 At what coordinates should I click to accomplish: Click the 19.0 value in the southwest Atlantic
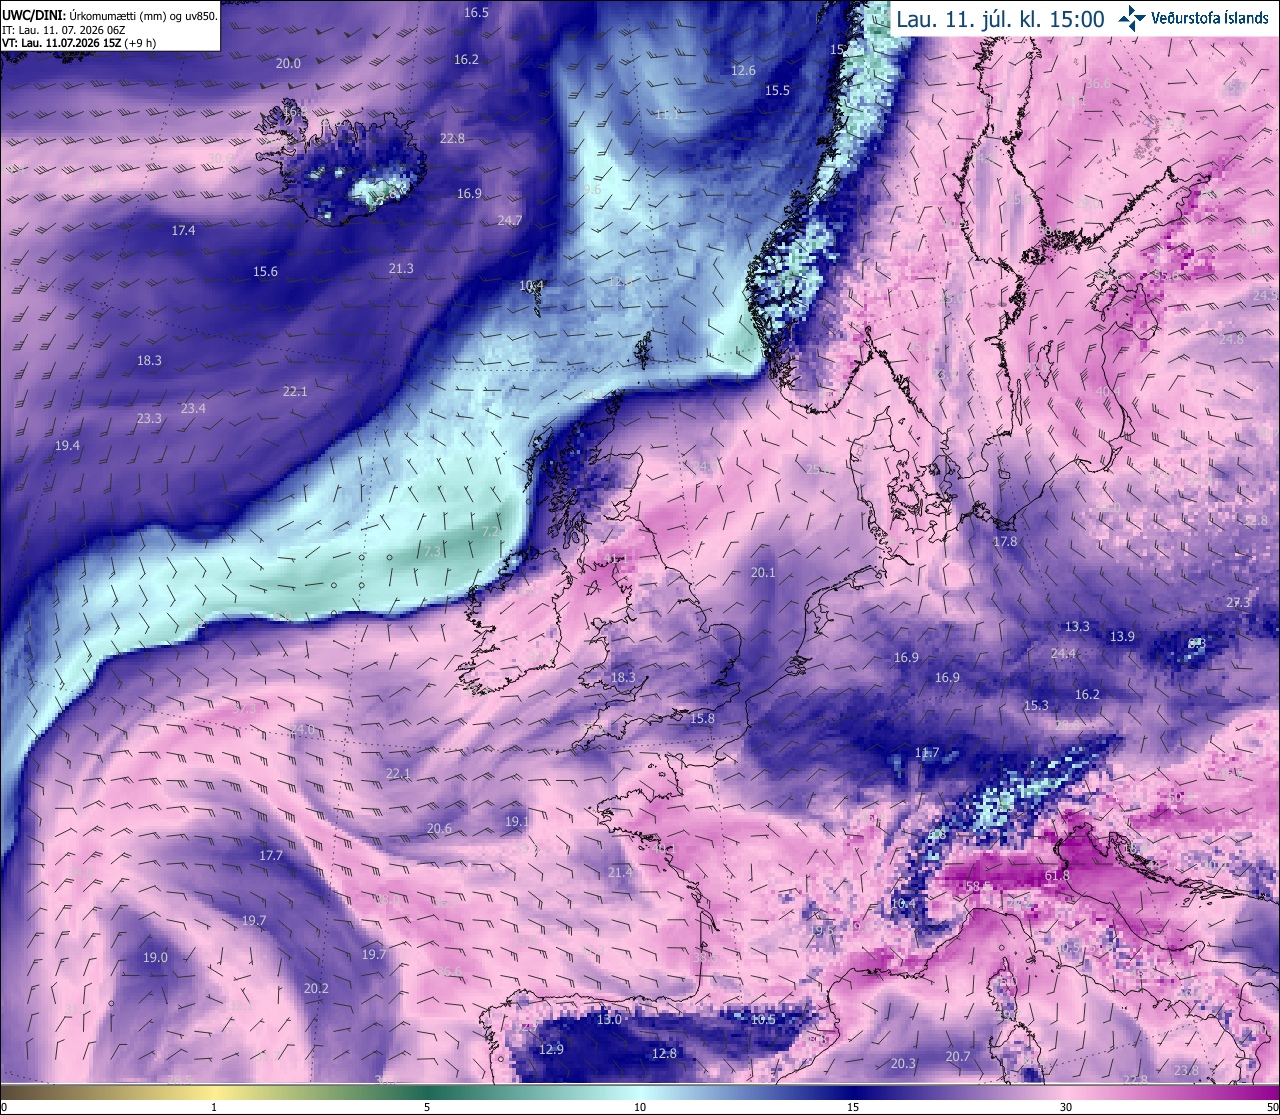click(155, 957)
